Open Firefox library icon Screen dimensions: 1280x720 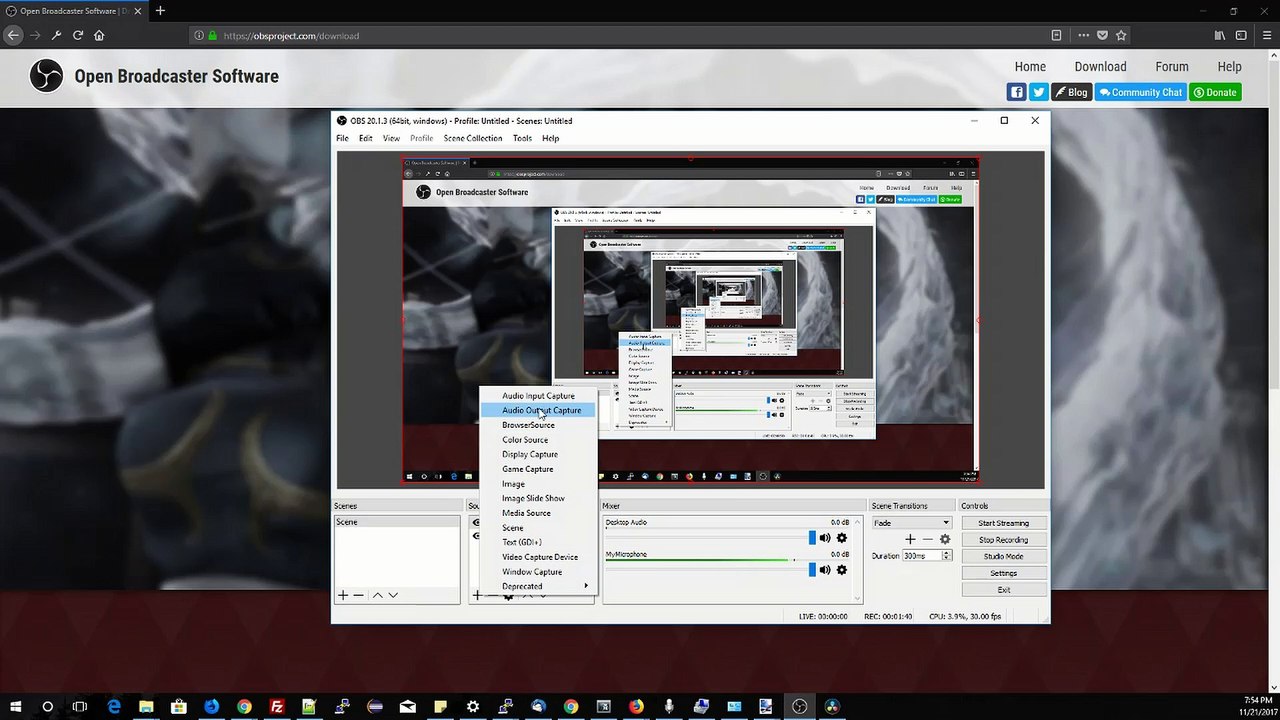point(1220,35)
